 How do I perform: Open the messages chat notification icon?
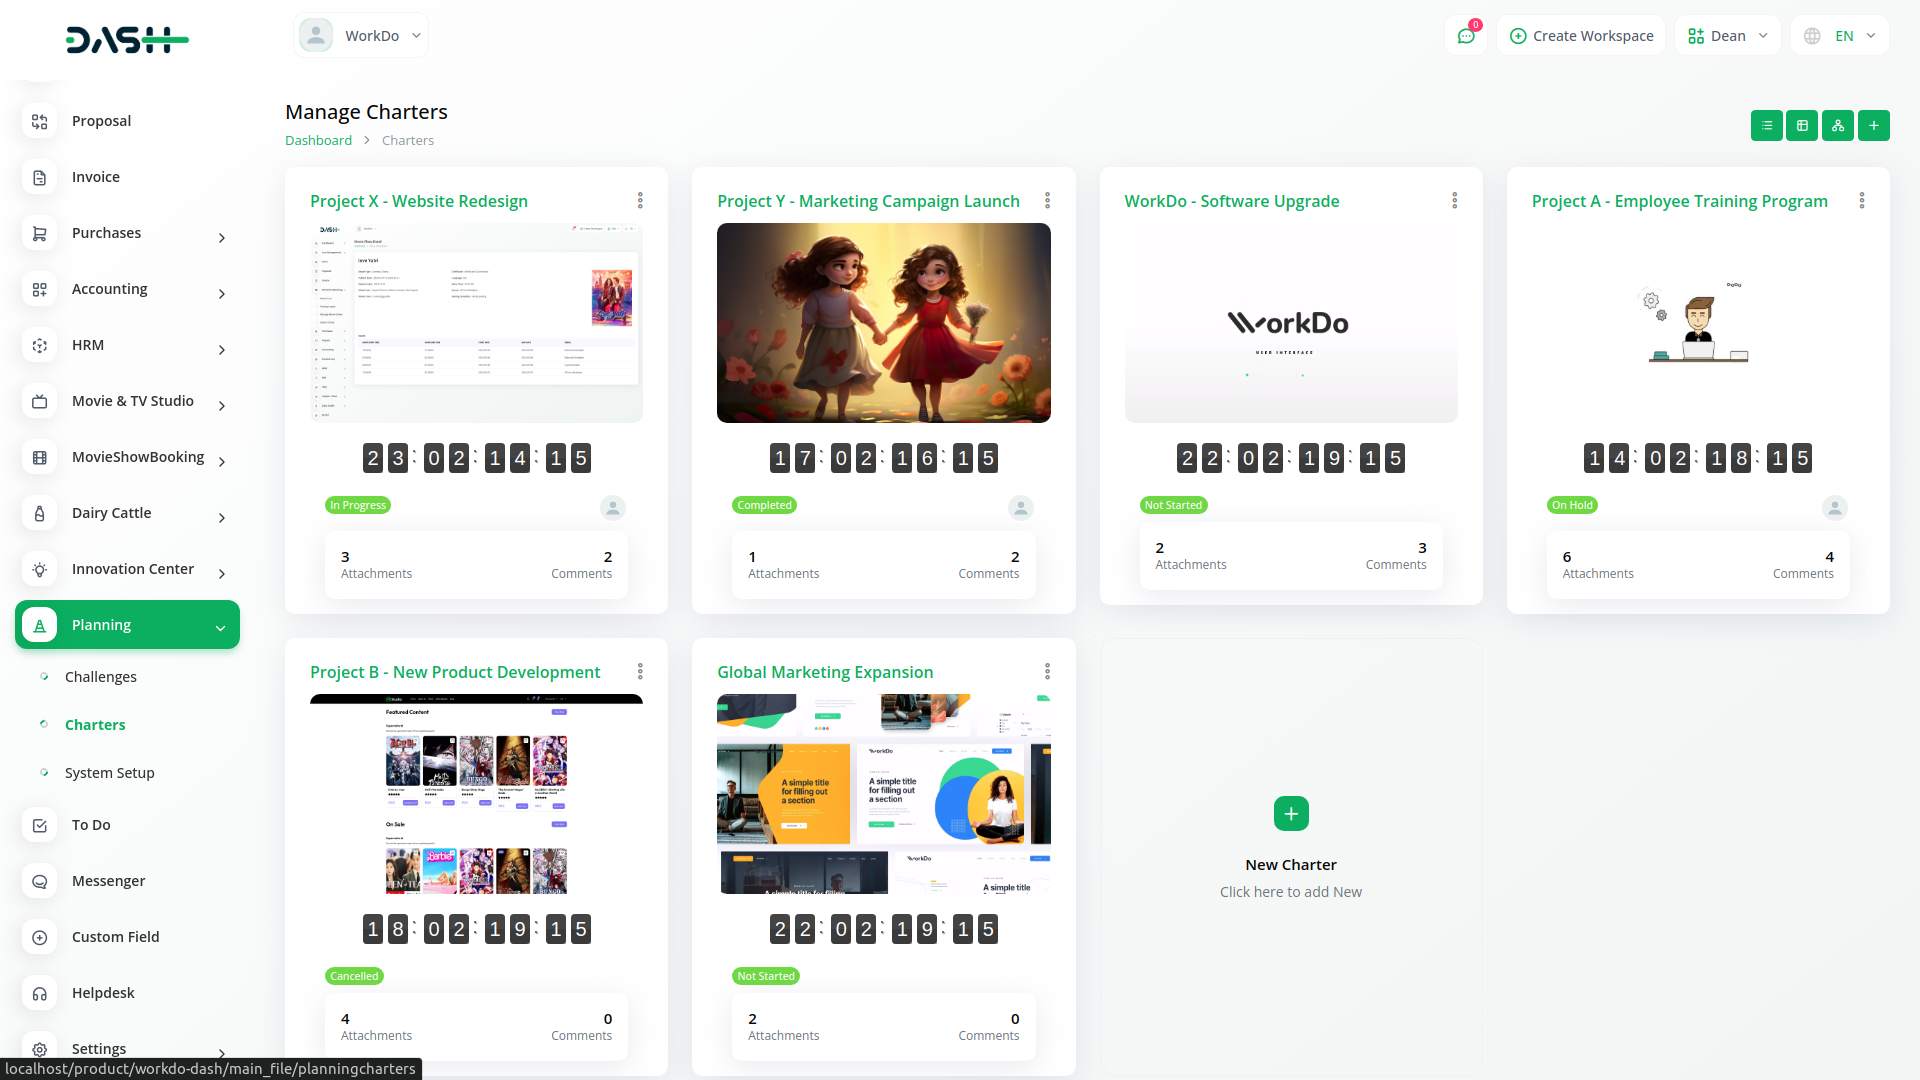pos(1466,36)
